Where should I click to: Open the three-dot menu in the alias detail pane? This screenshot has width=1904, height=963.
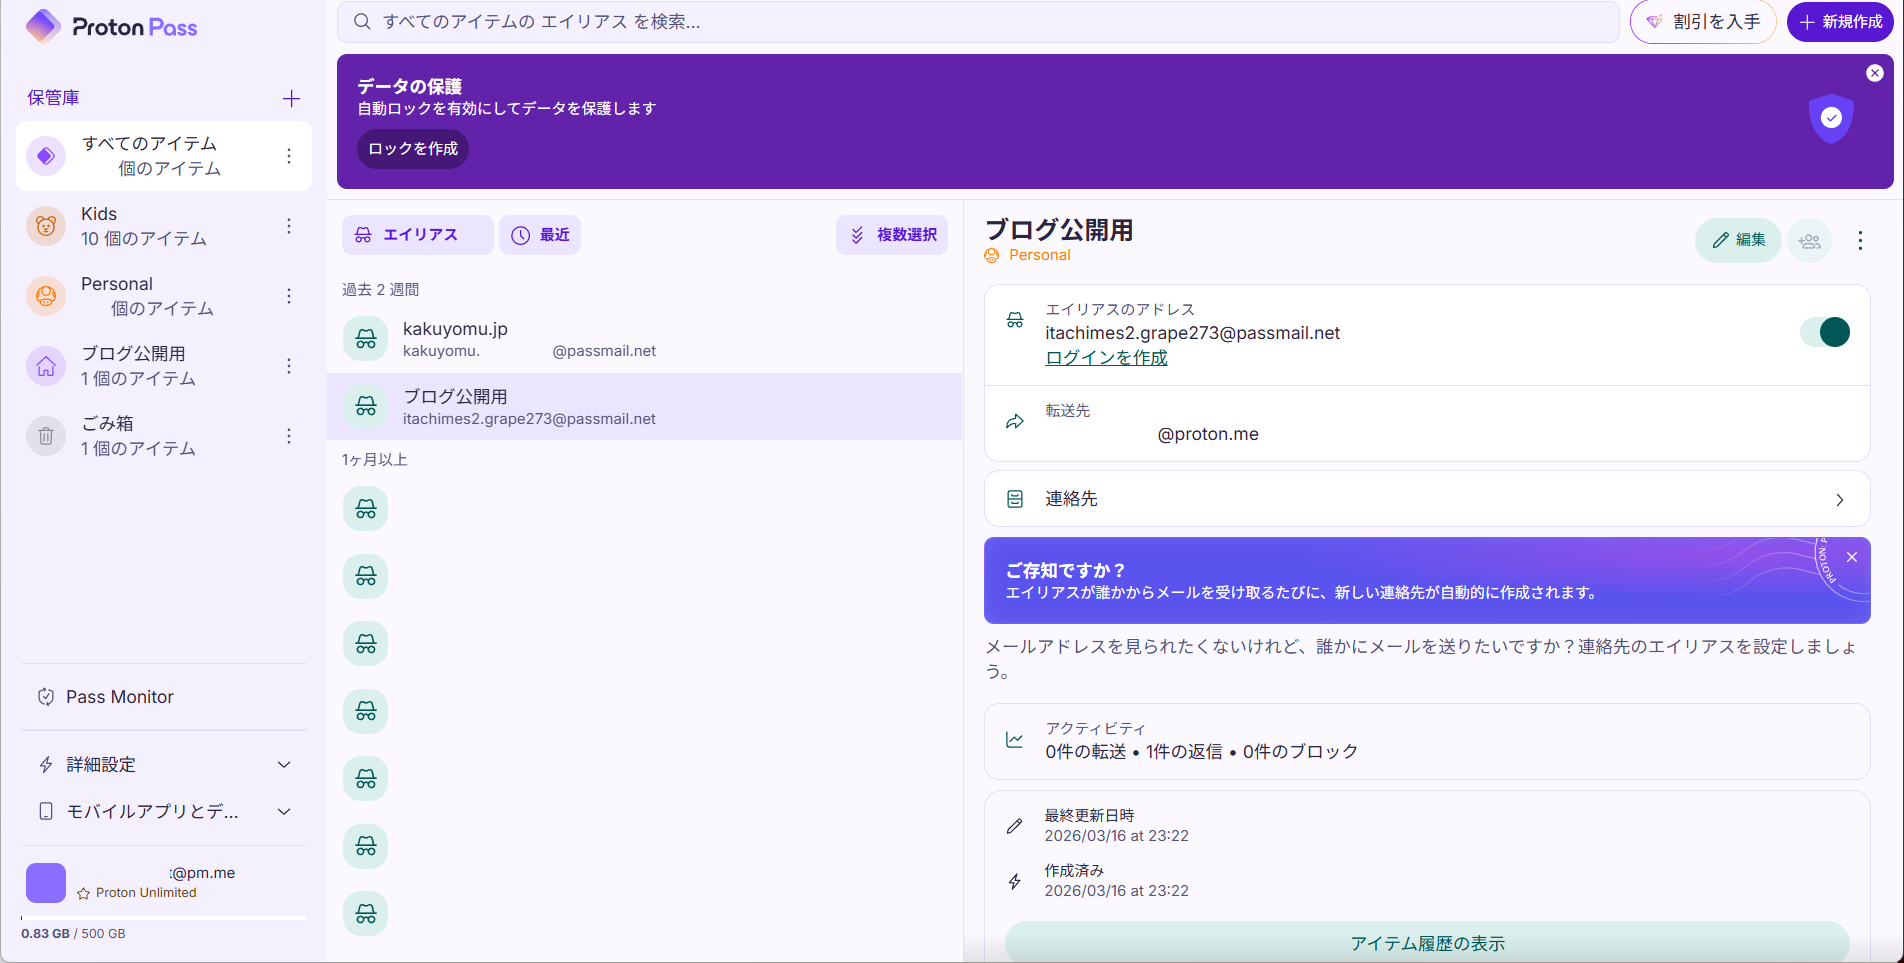click(1859, 240)
